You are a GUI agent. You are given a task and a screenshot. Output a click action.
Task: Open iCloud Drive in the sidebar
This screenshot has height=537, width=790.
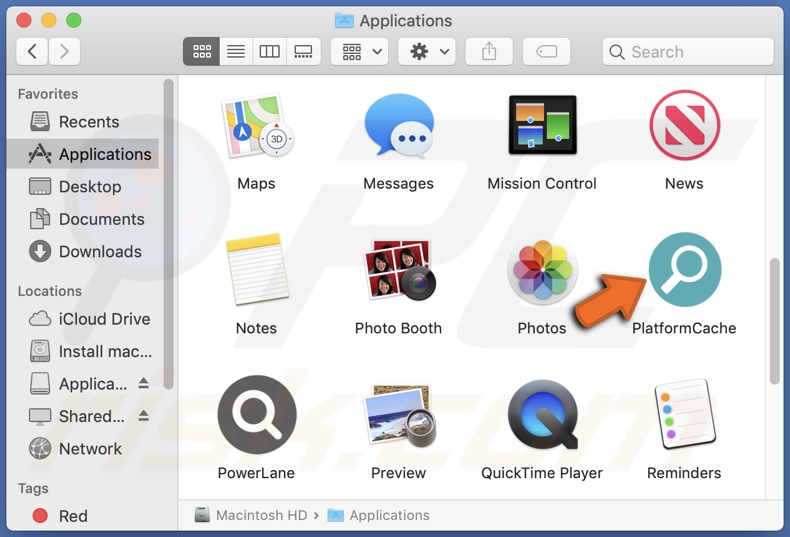pos(83,319)
